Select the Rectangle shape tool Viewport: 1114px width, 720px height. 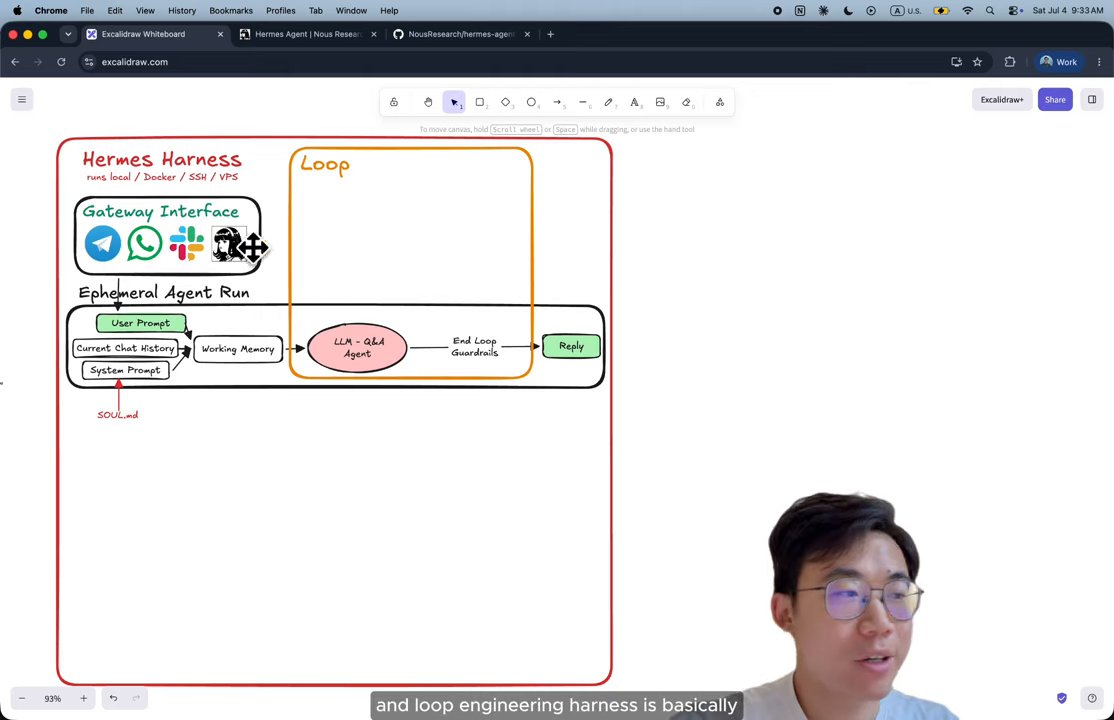click(480, 102)
